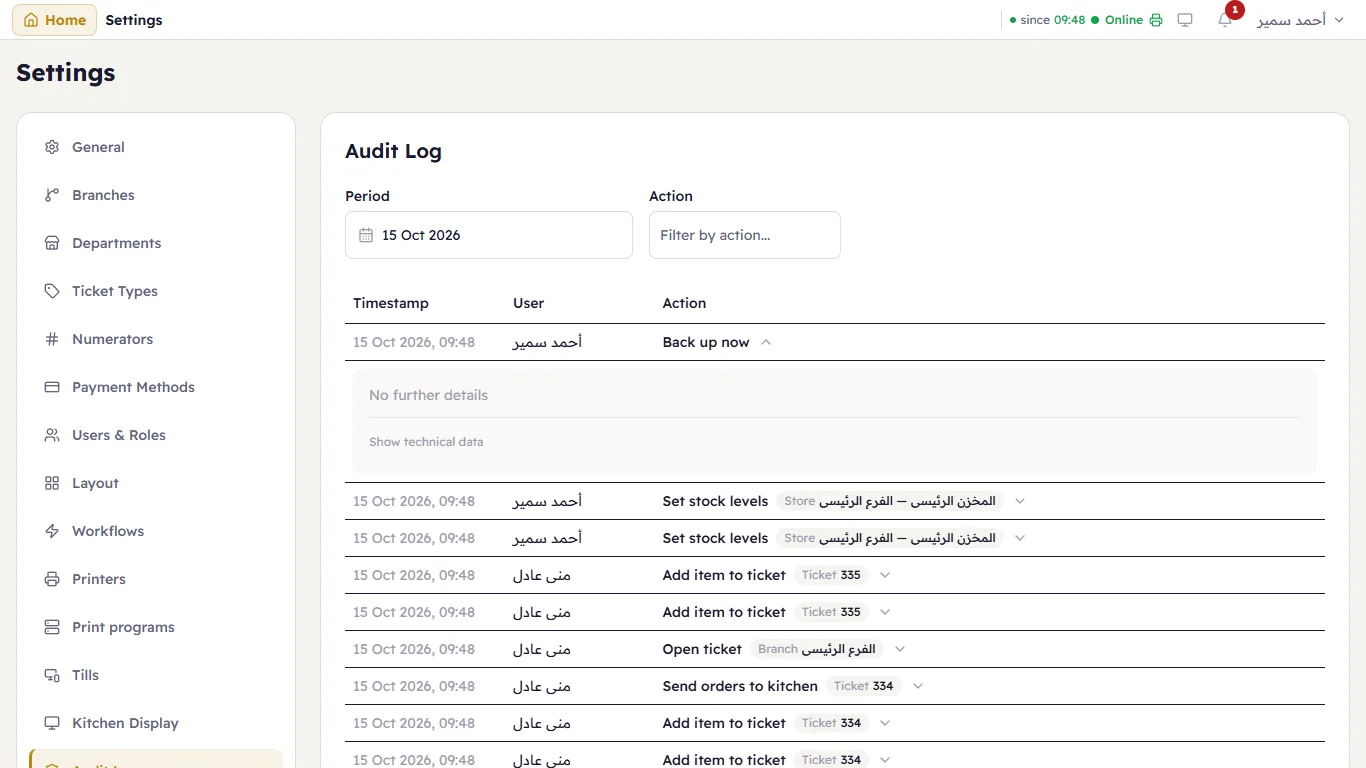Open the Period date picker showing 15 Oct 2026
This screenshot has width=1366, height=768.
tap(489, 235)
